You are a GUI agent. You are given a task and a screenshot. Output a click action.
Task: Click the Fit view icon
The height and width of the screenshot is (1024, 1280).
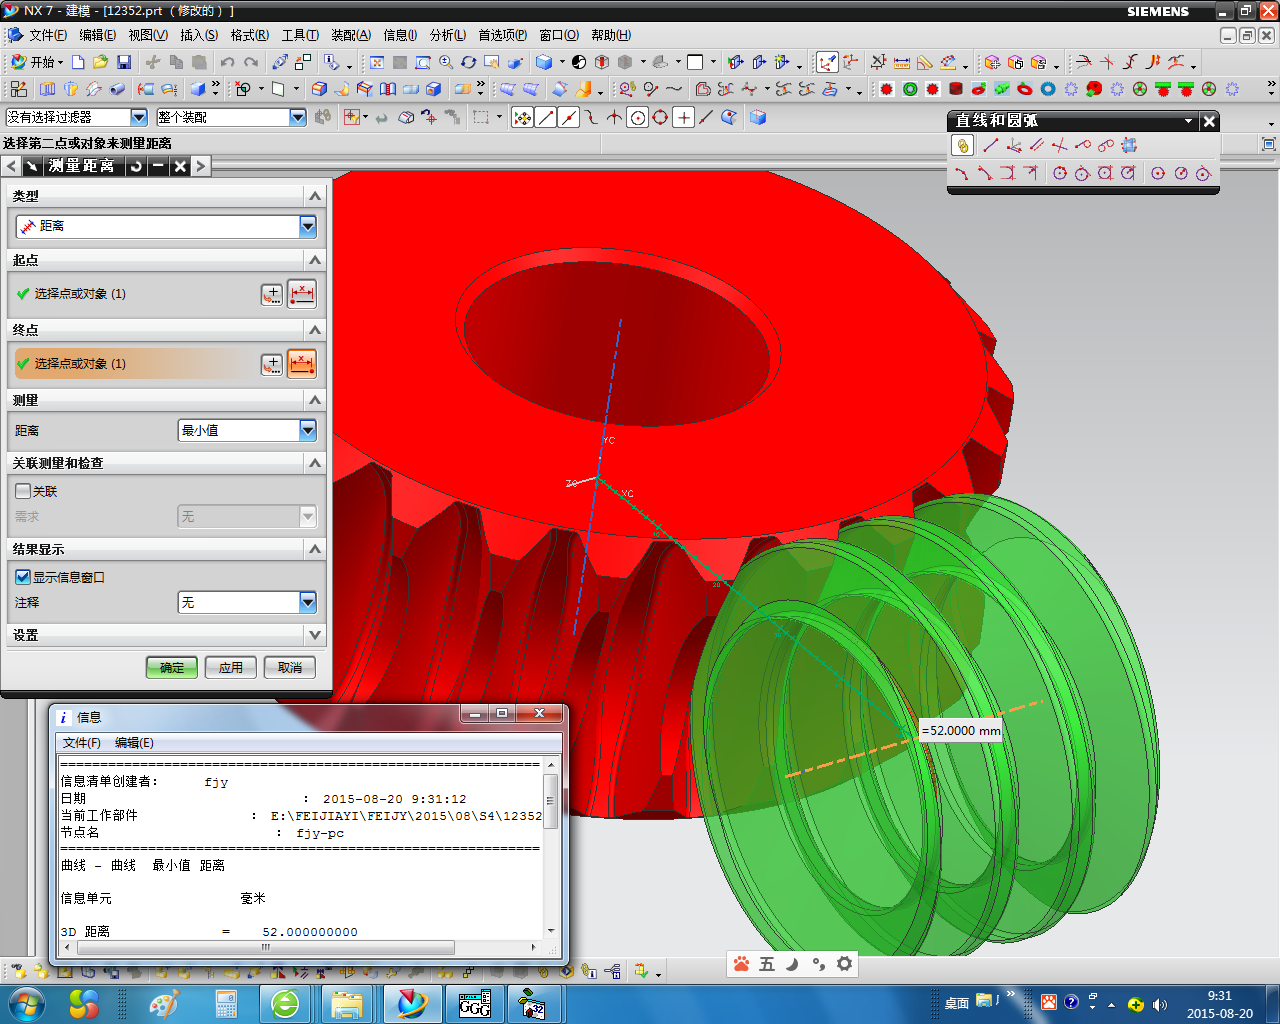[x=377, y=62]
